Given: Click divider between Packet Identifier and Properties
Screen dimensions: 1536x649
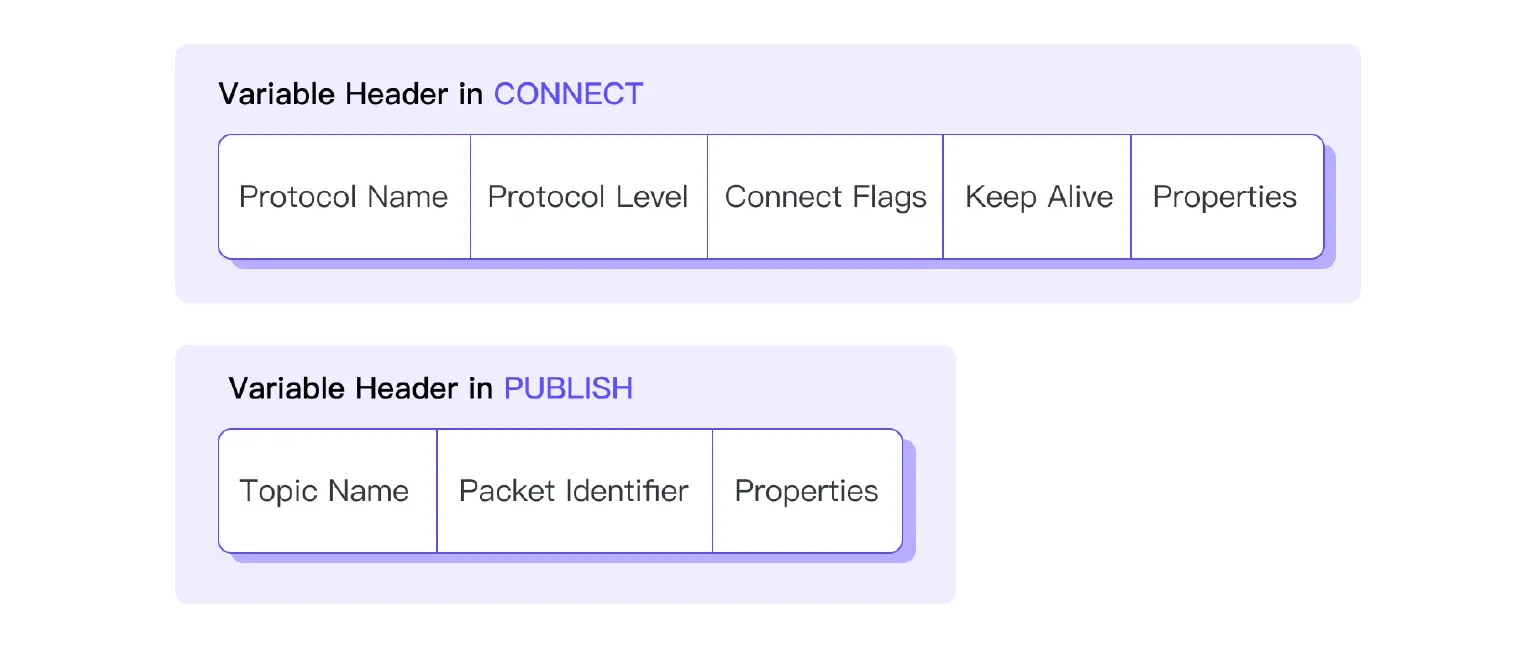Looking at the screenshot, I should 713,491.
